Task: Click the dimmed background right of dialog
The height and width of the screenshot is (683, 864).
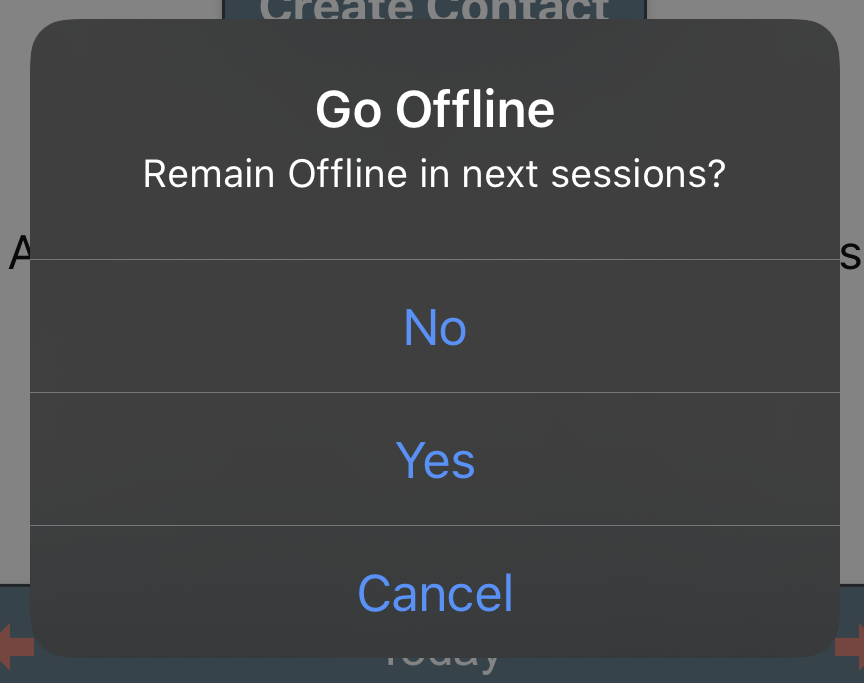Action: (852, 386)
